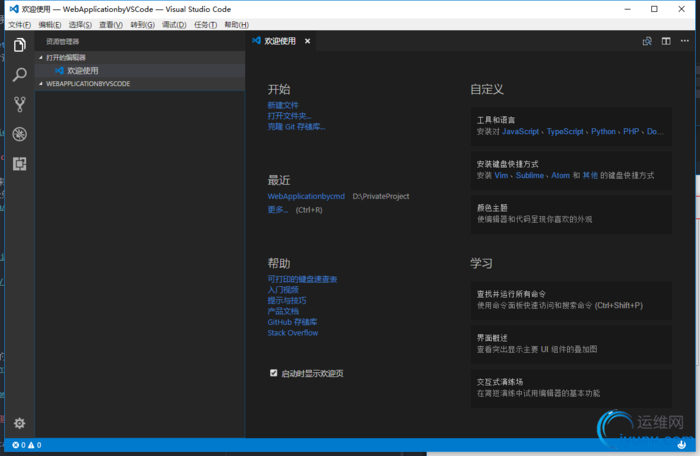This screenshot has height=456, width=700.
Task: Click the 打开文件夹... link
Action: coord(289,116)
